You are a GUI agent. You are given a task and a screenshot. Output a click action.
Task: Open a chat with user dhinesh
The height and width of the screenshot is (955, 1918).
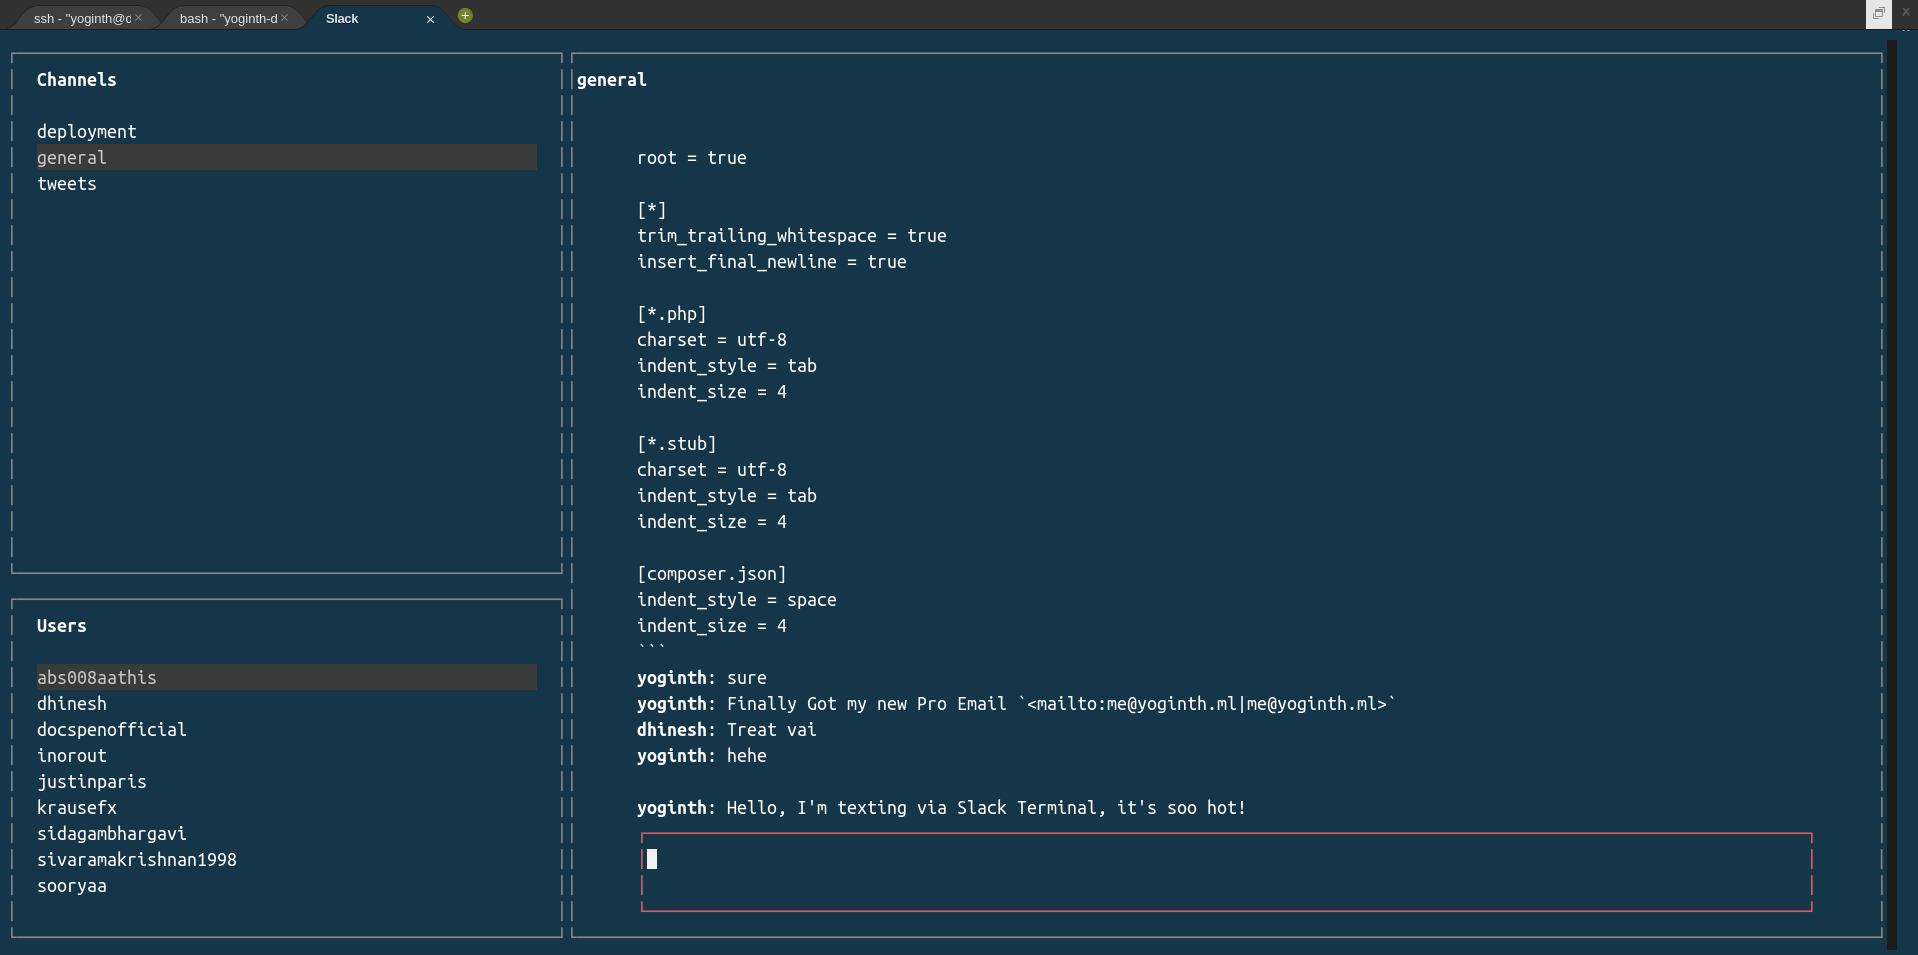tap(71, 703)
